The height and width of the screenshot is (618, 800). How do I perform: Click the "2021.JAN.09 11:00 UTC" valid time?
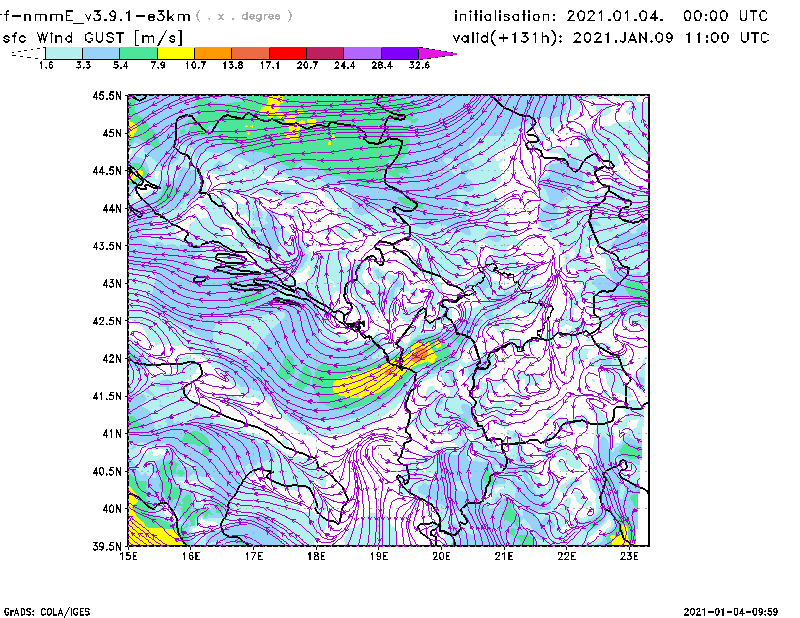pos(671,38)
